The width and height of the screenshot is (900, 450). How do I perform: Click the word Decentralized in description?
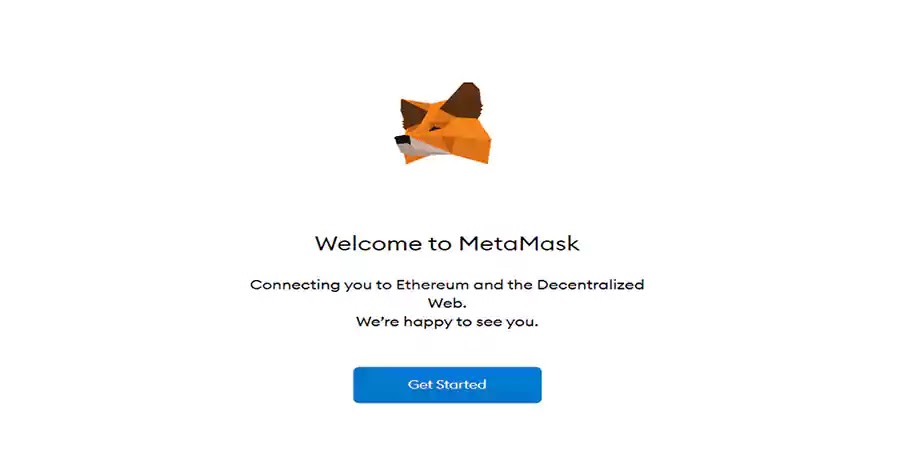(591, 285)
